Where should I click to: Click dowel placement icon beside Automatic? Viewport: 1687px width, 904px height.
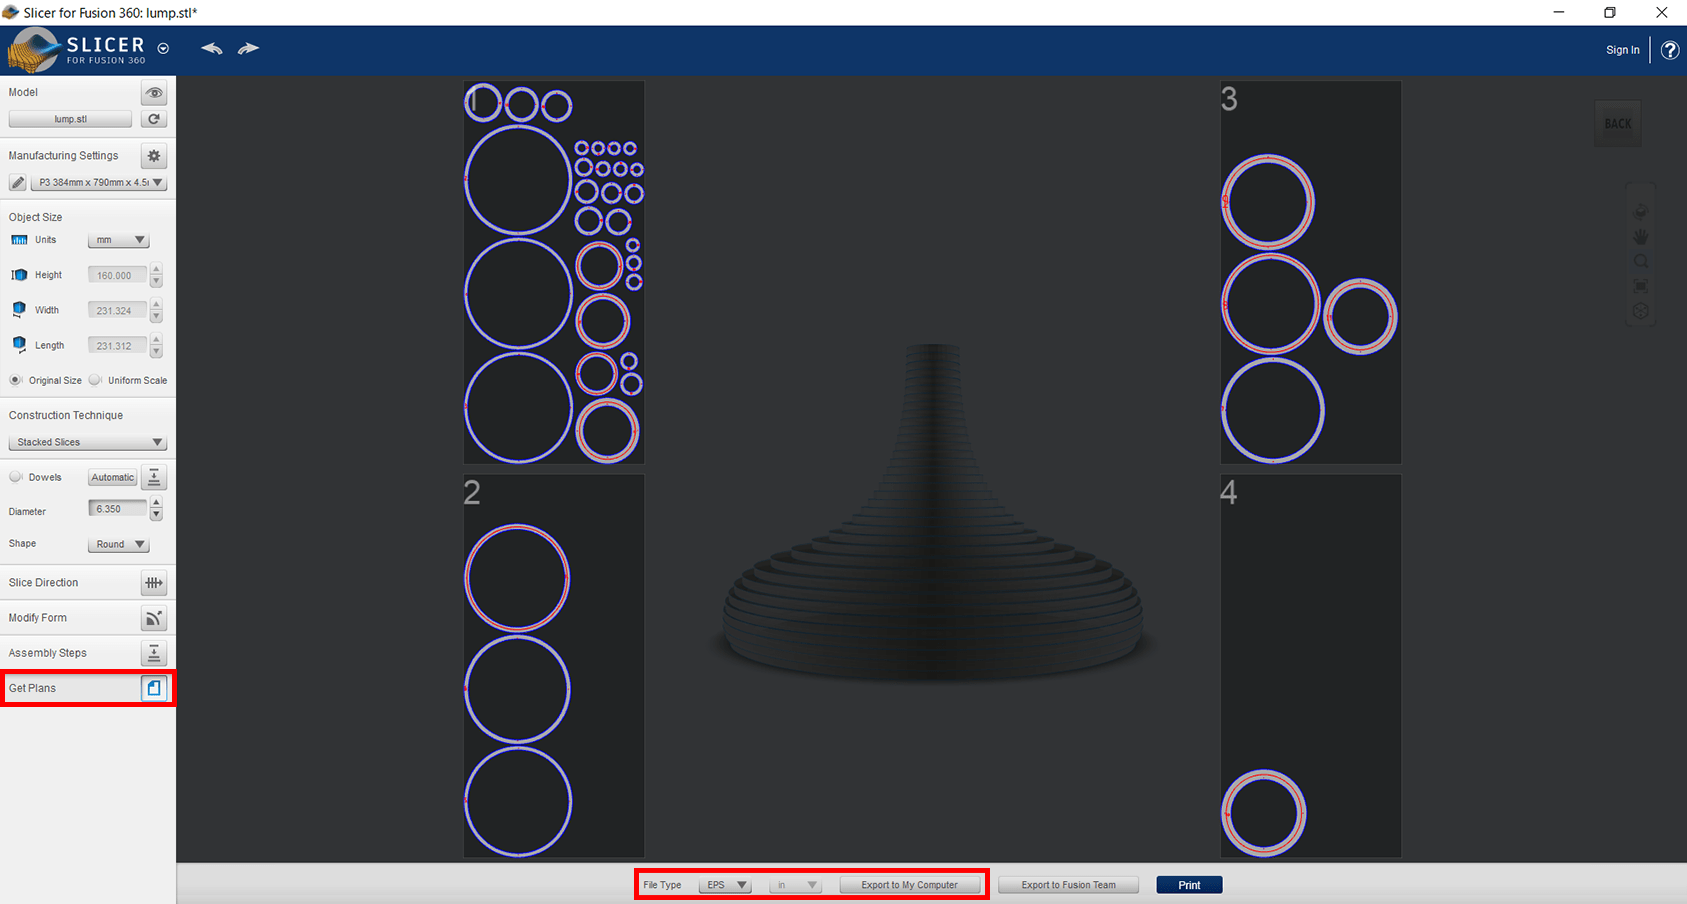154,478
